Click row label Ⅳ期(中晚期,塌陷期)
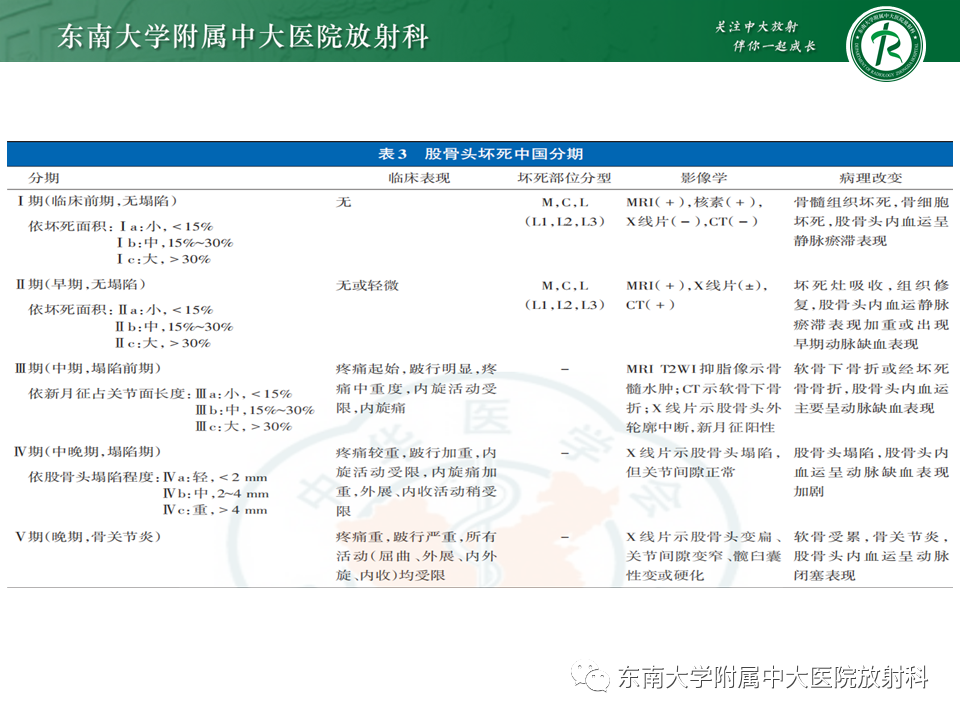 (88, 452)
